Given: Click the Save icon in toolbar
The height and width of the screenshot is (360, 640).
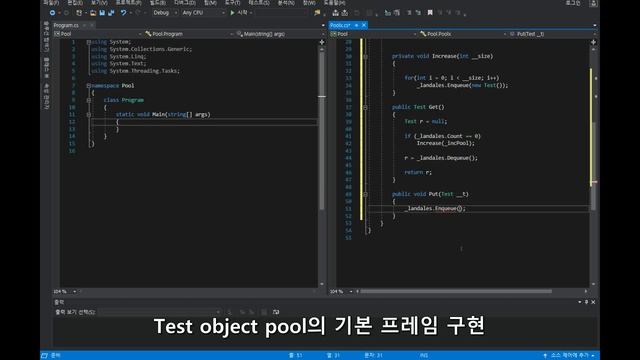Looking at the screenshot, I should pos(102,13).
